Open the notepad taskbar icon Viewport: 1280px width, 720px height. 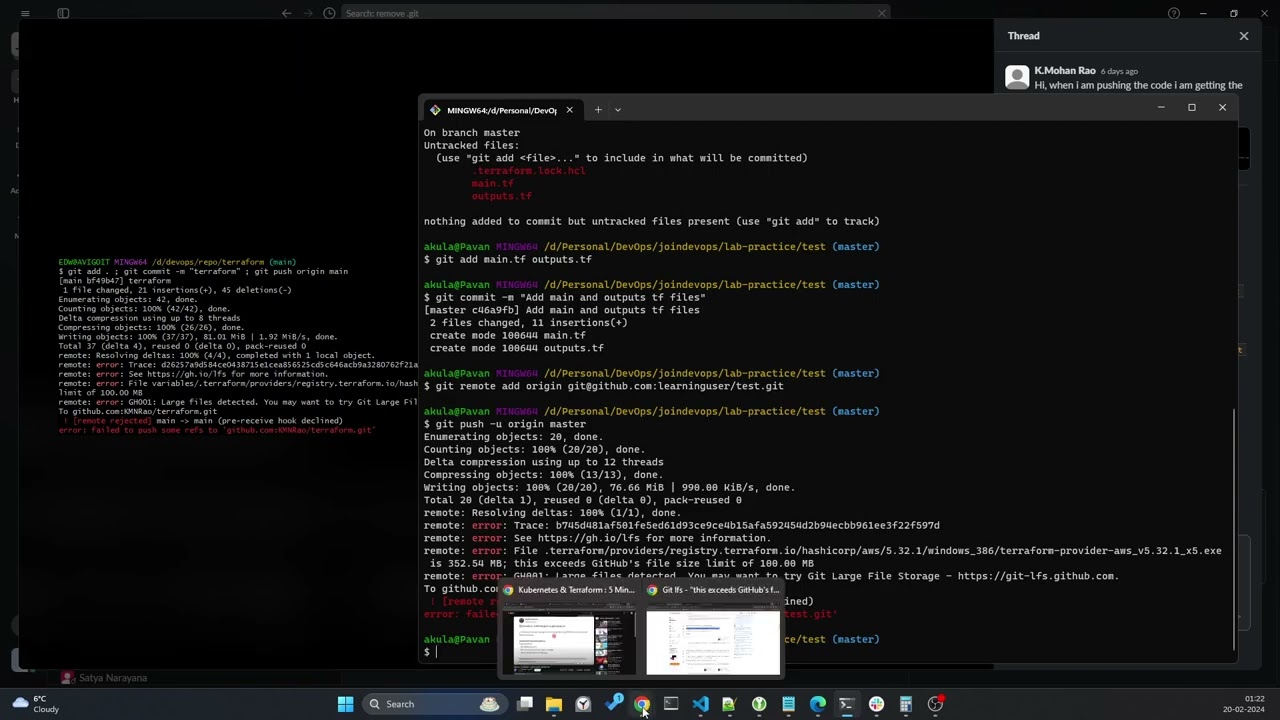point(788,704)
